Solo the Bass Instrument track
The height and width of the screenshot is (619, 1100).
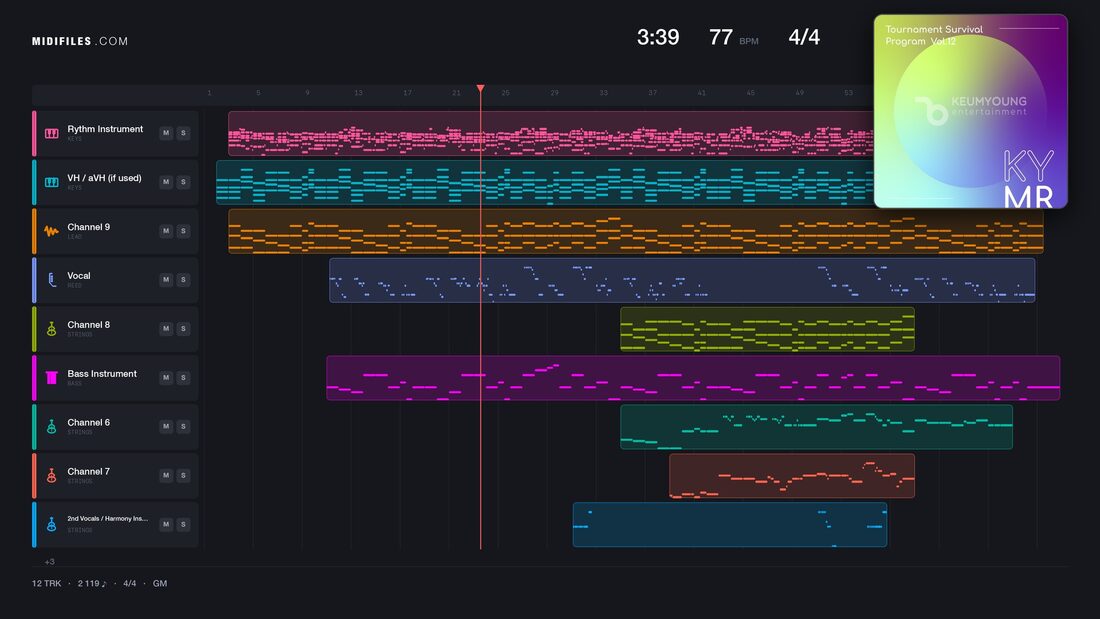pos(183,378)
